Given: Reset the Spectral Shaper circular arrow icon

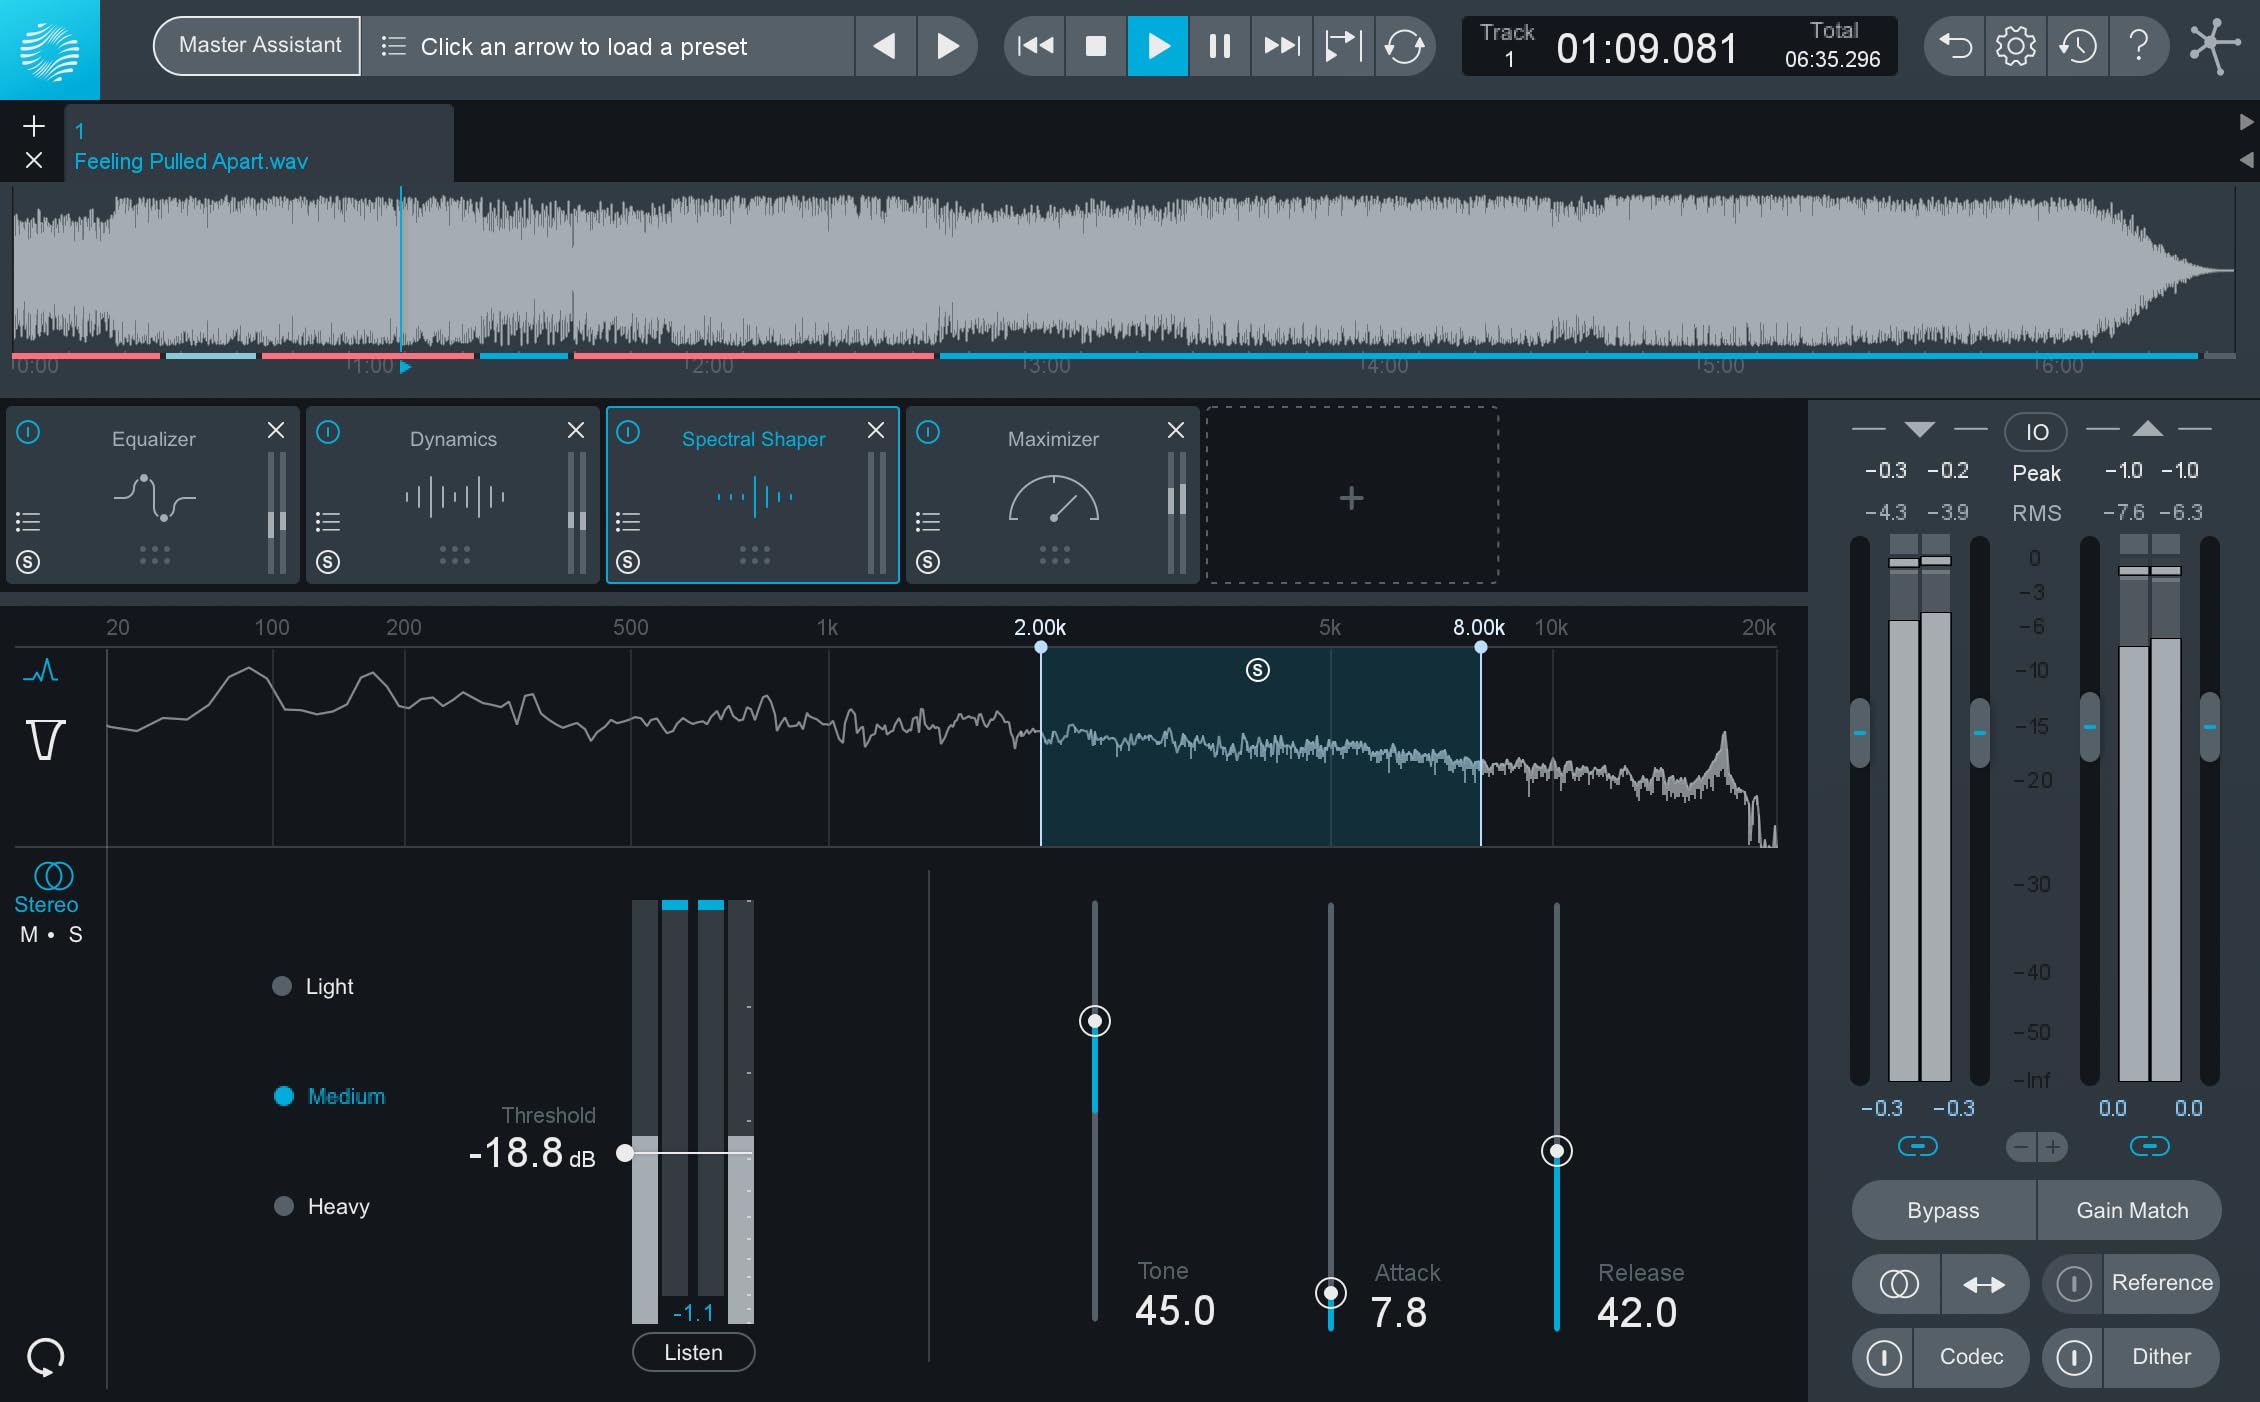Looking at the screenshot, I should (45, 1357).
